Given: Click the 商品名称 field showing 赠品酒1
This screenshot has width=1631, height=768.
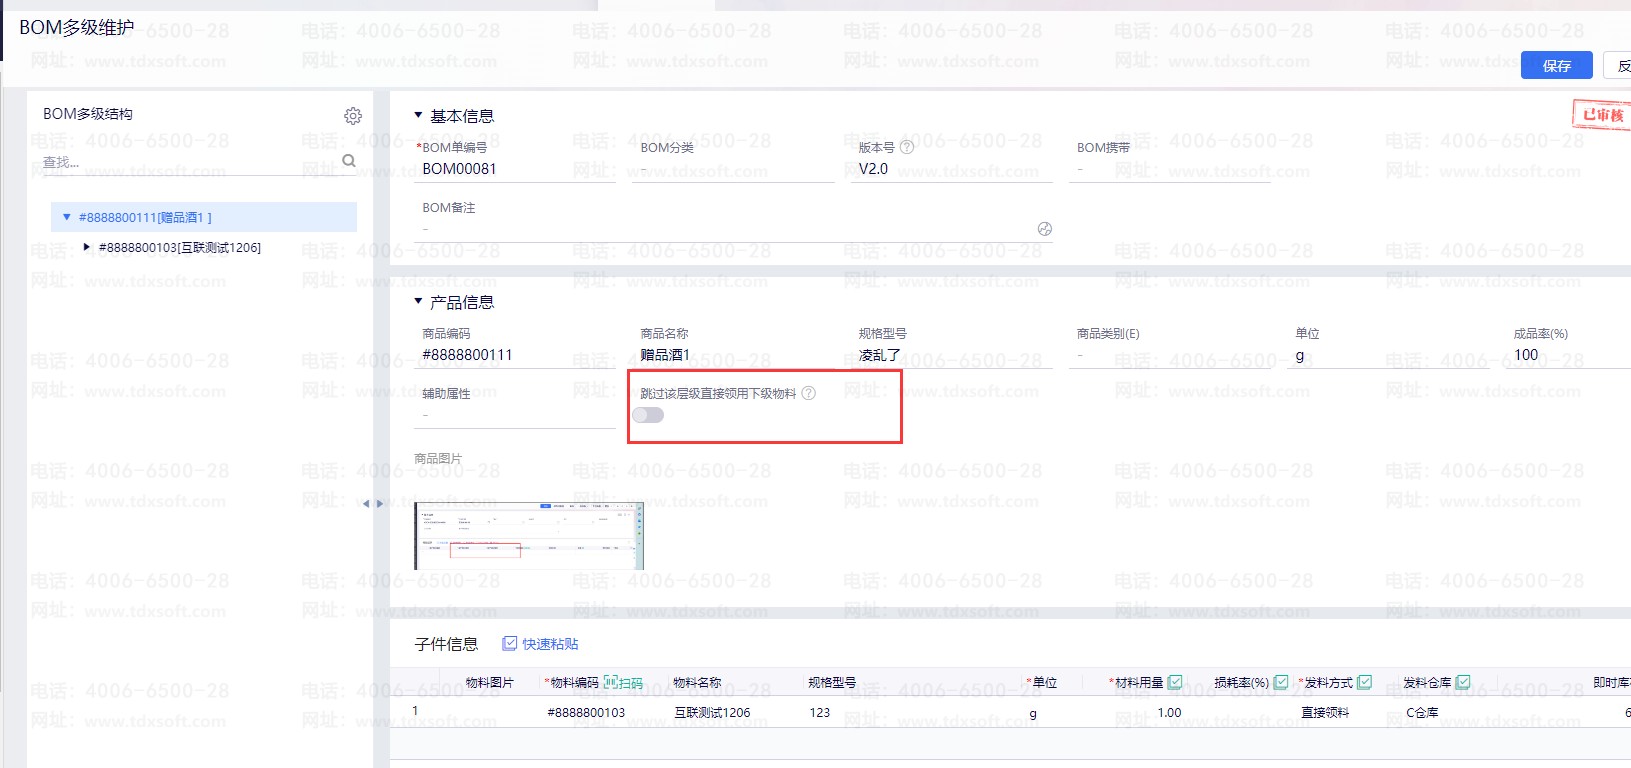Looking at the screenshot, I should pos(733,355).
